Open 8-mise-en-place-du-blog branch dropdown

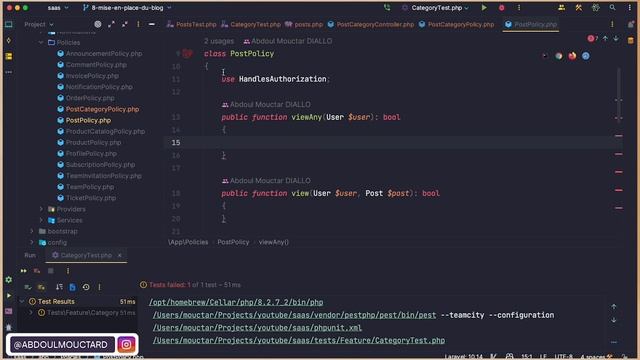127,8
